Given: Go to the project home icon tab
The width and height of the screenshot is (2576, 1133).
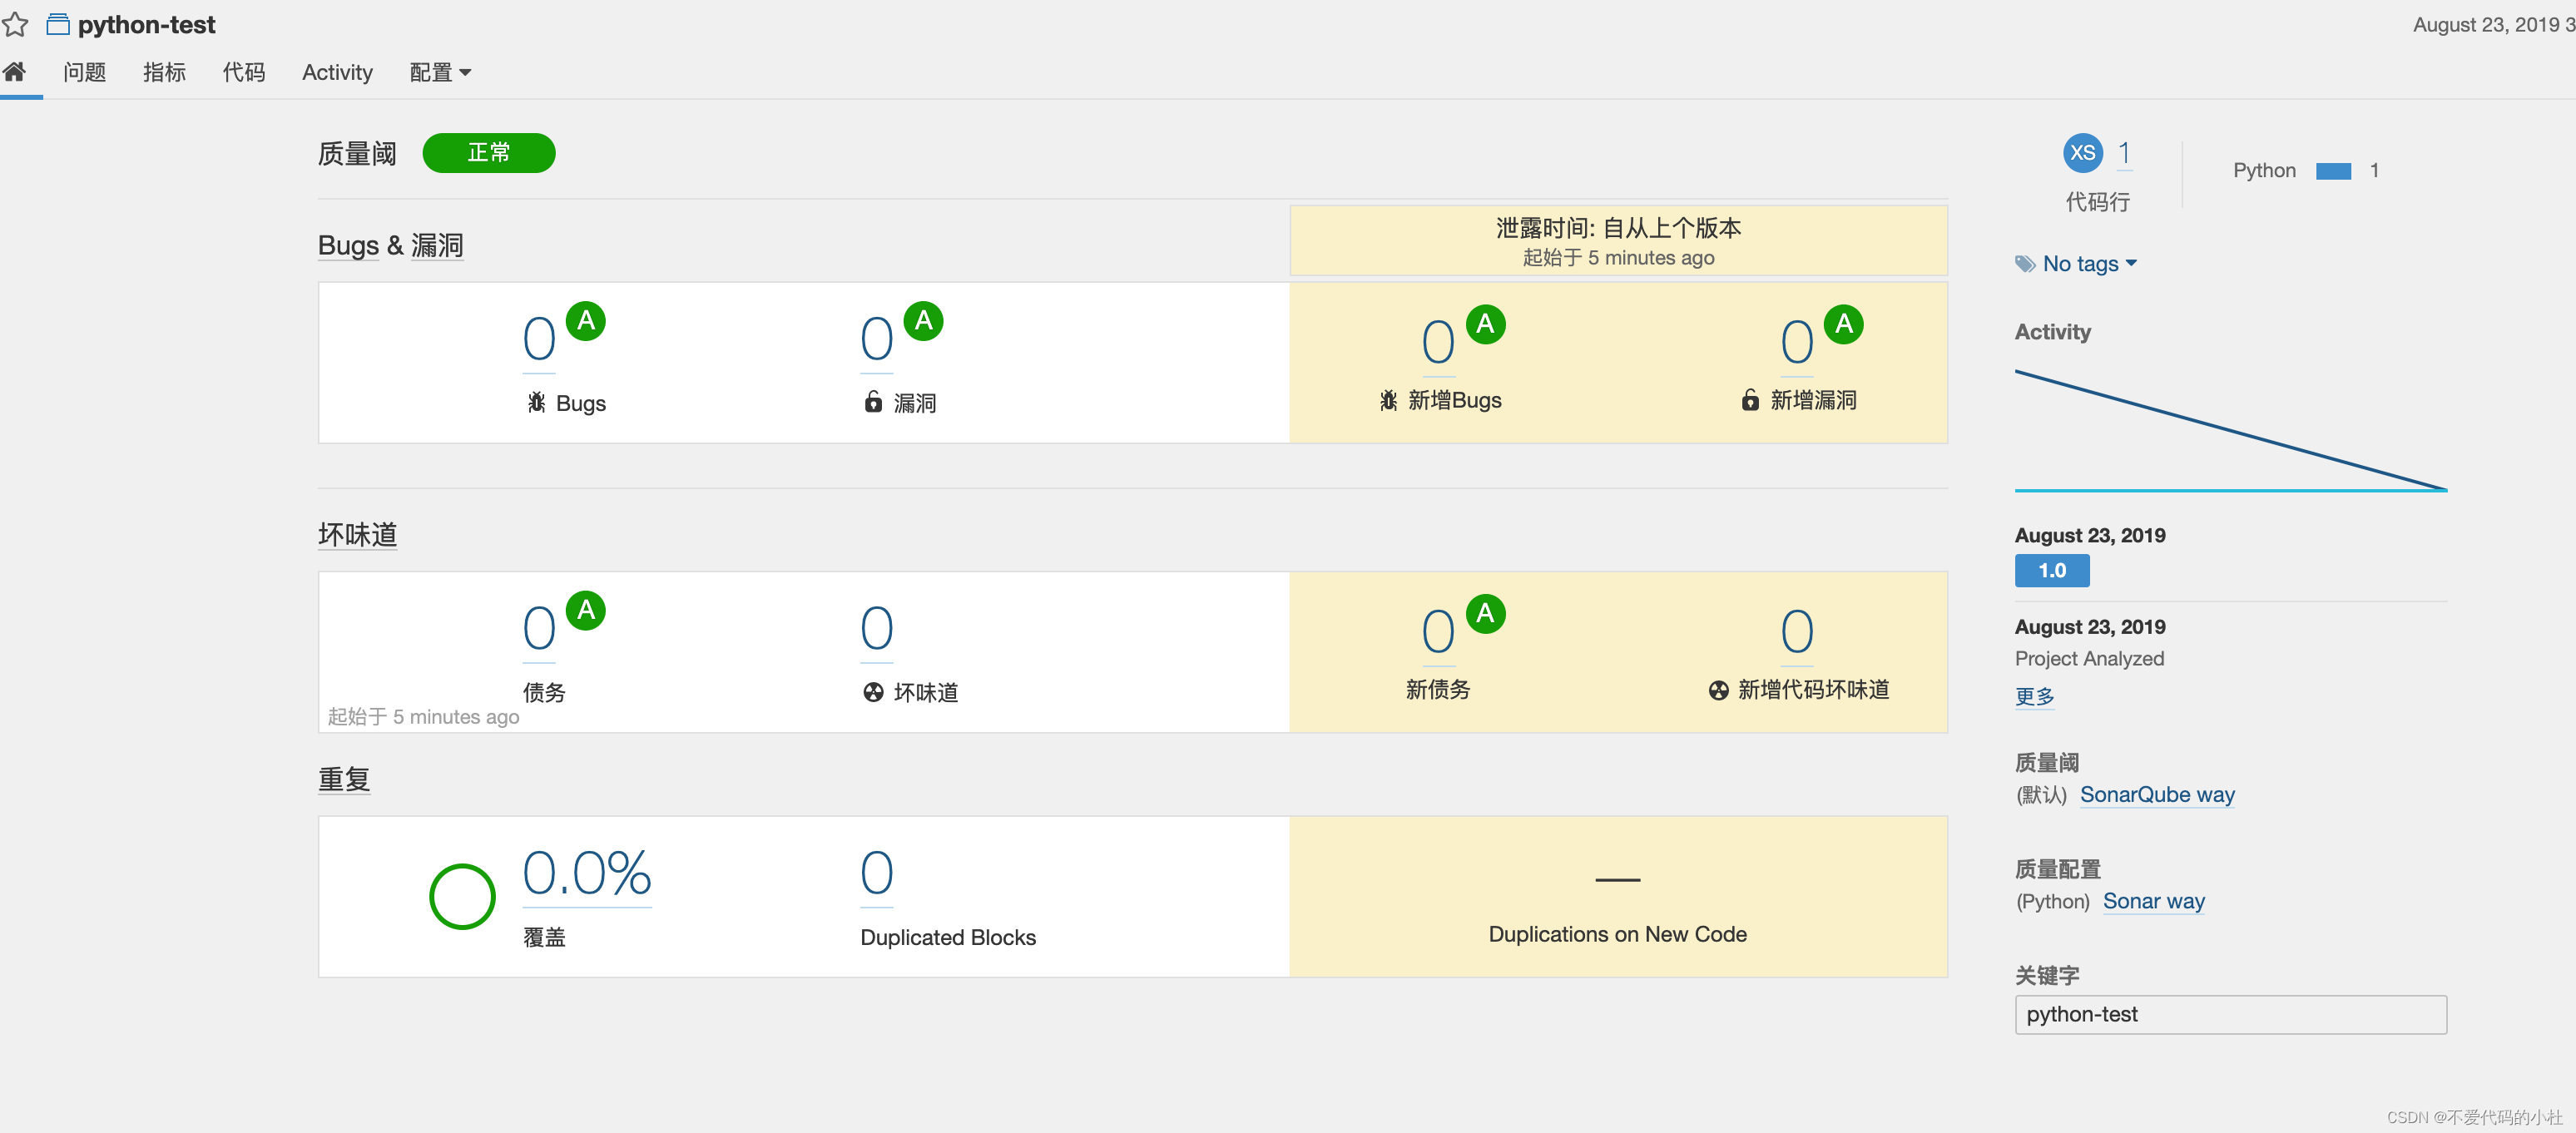Looking at the screenshot, I should (14, 71).
